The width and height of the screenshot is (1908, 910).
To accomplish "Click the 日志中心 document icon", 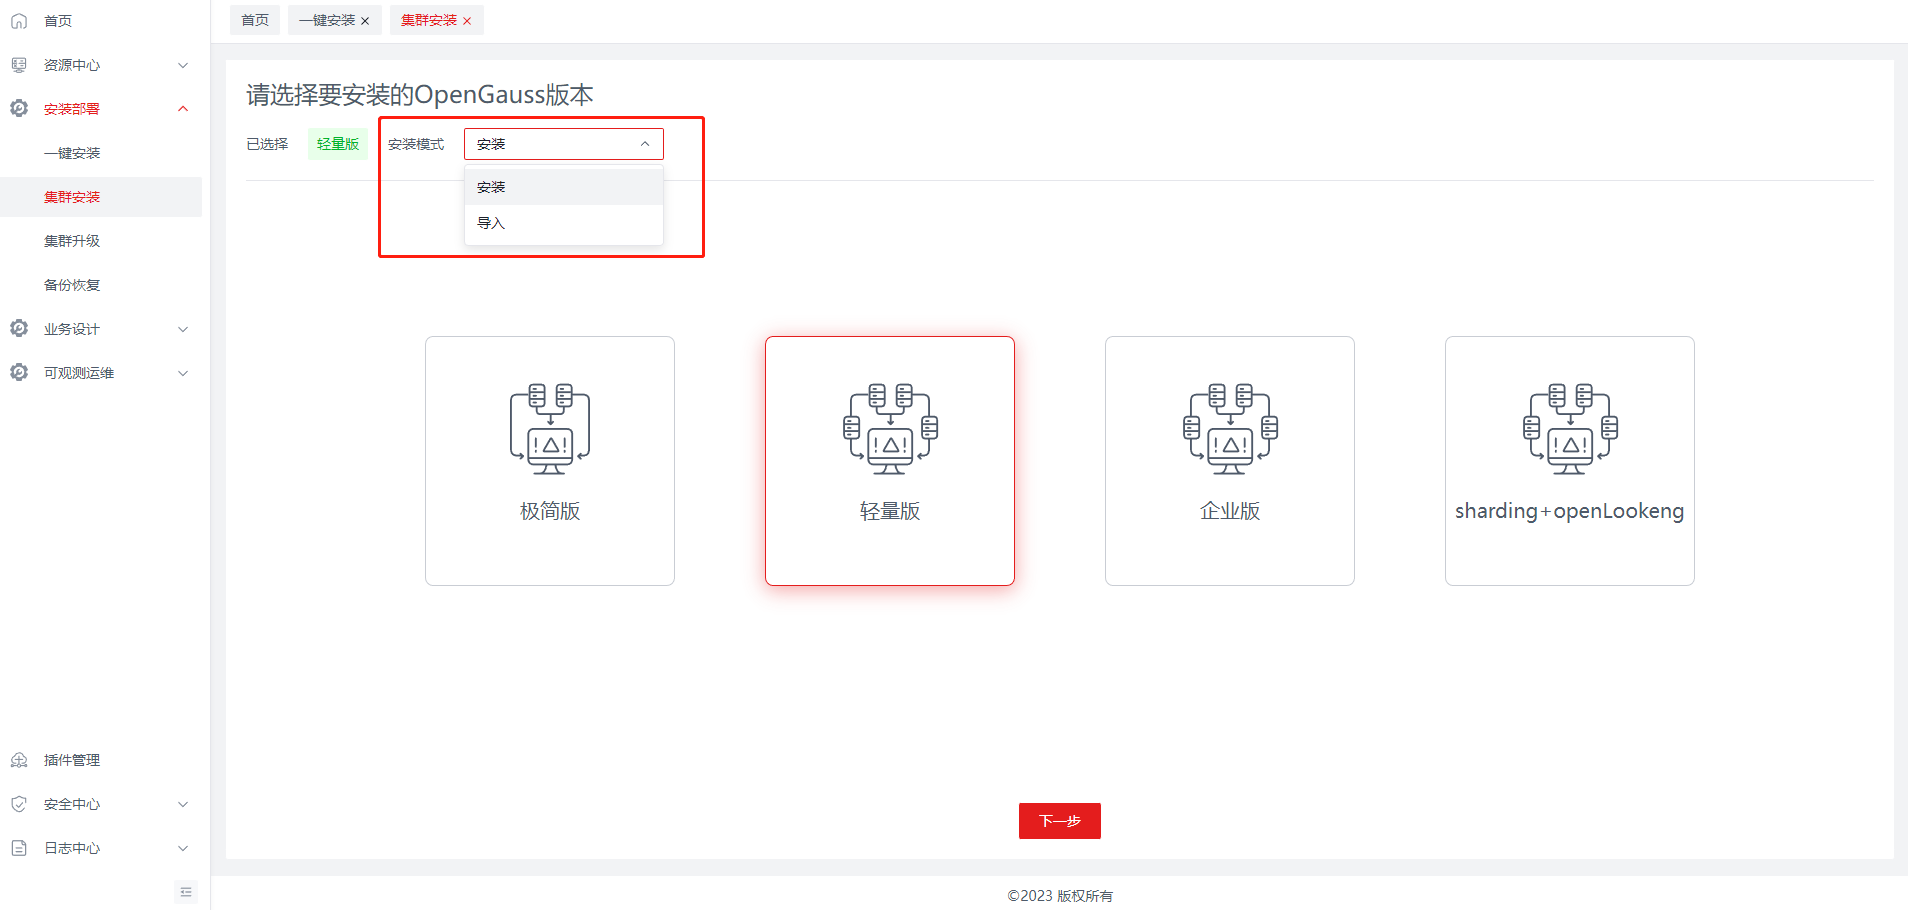I will [x=19, y=848].
